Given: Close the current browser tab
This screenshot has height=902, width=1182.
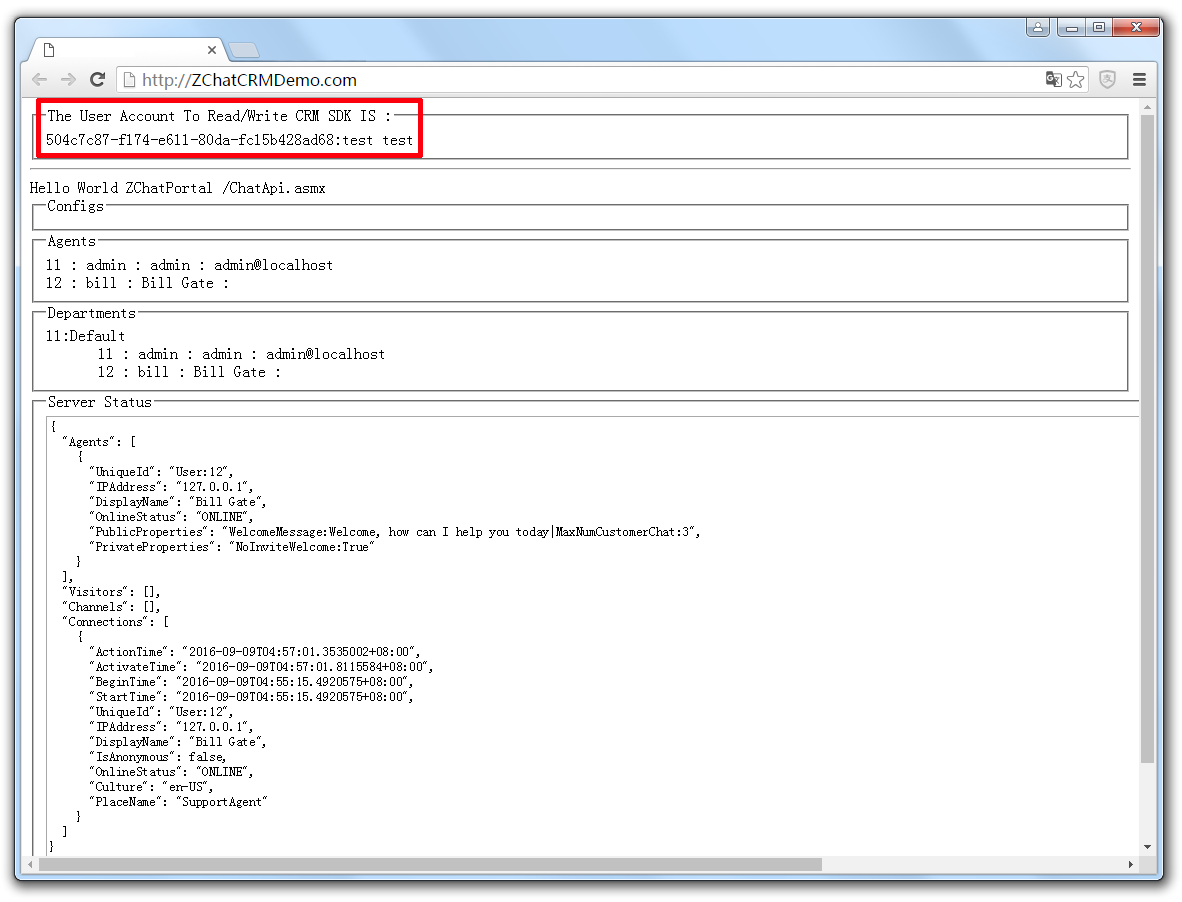Looking at the screenshot, I should pos(212,50).
